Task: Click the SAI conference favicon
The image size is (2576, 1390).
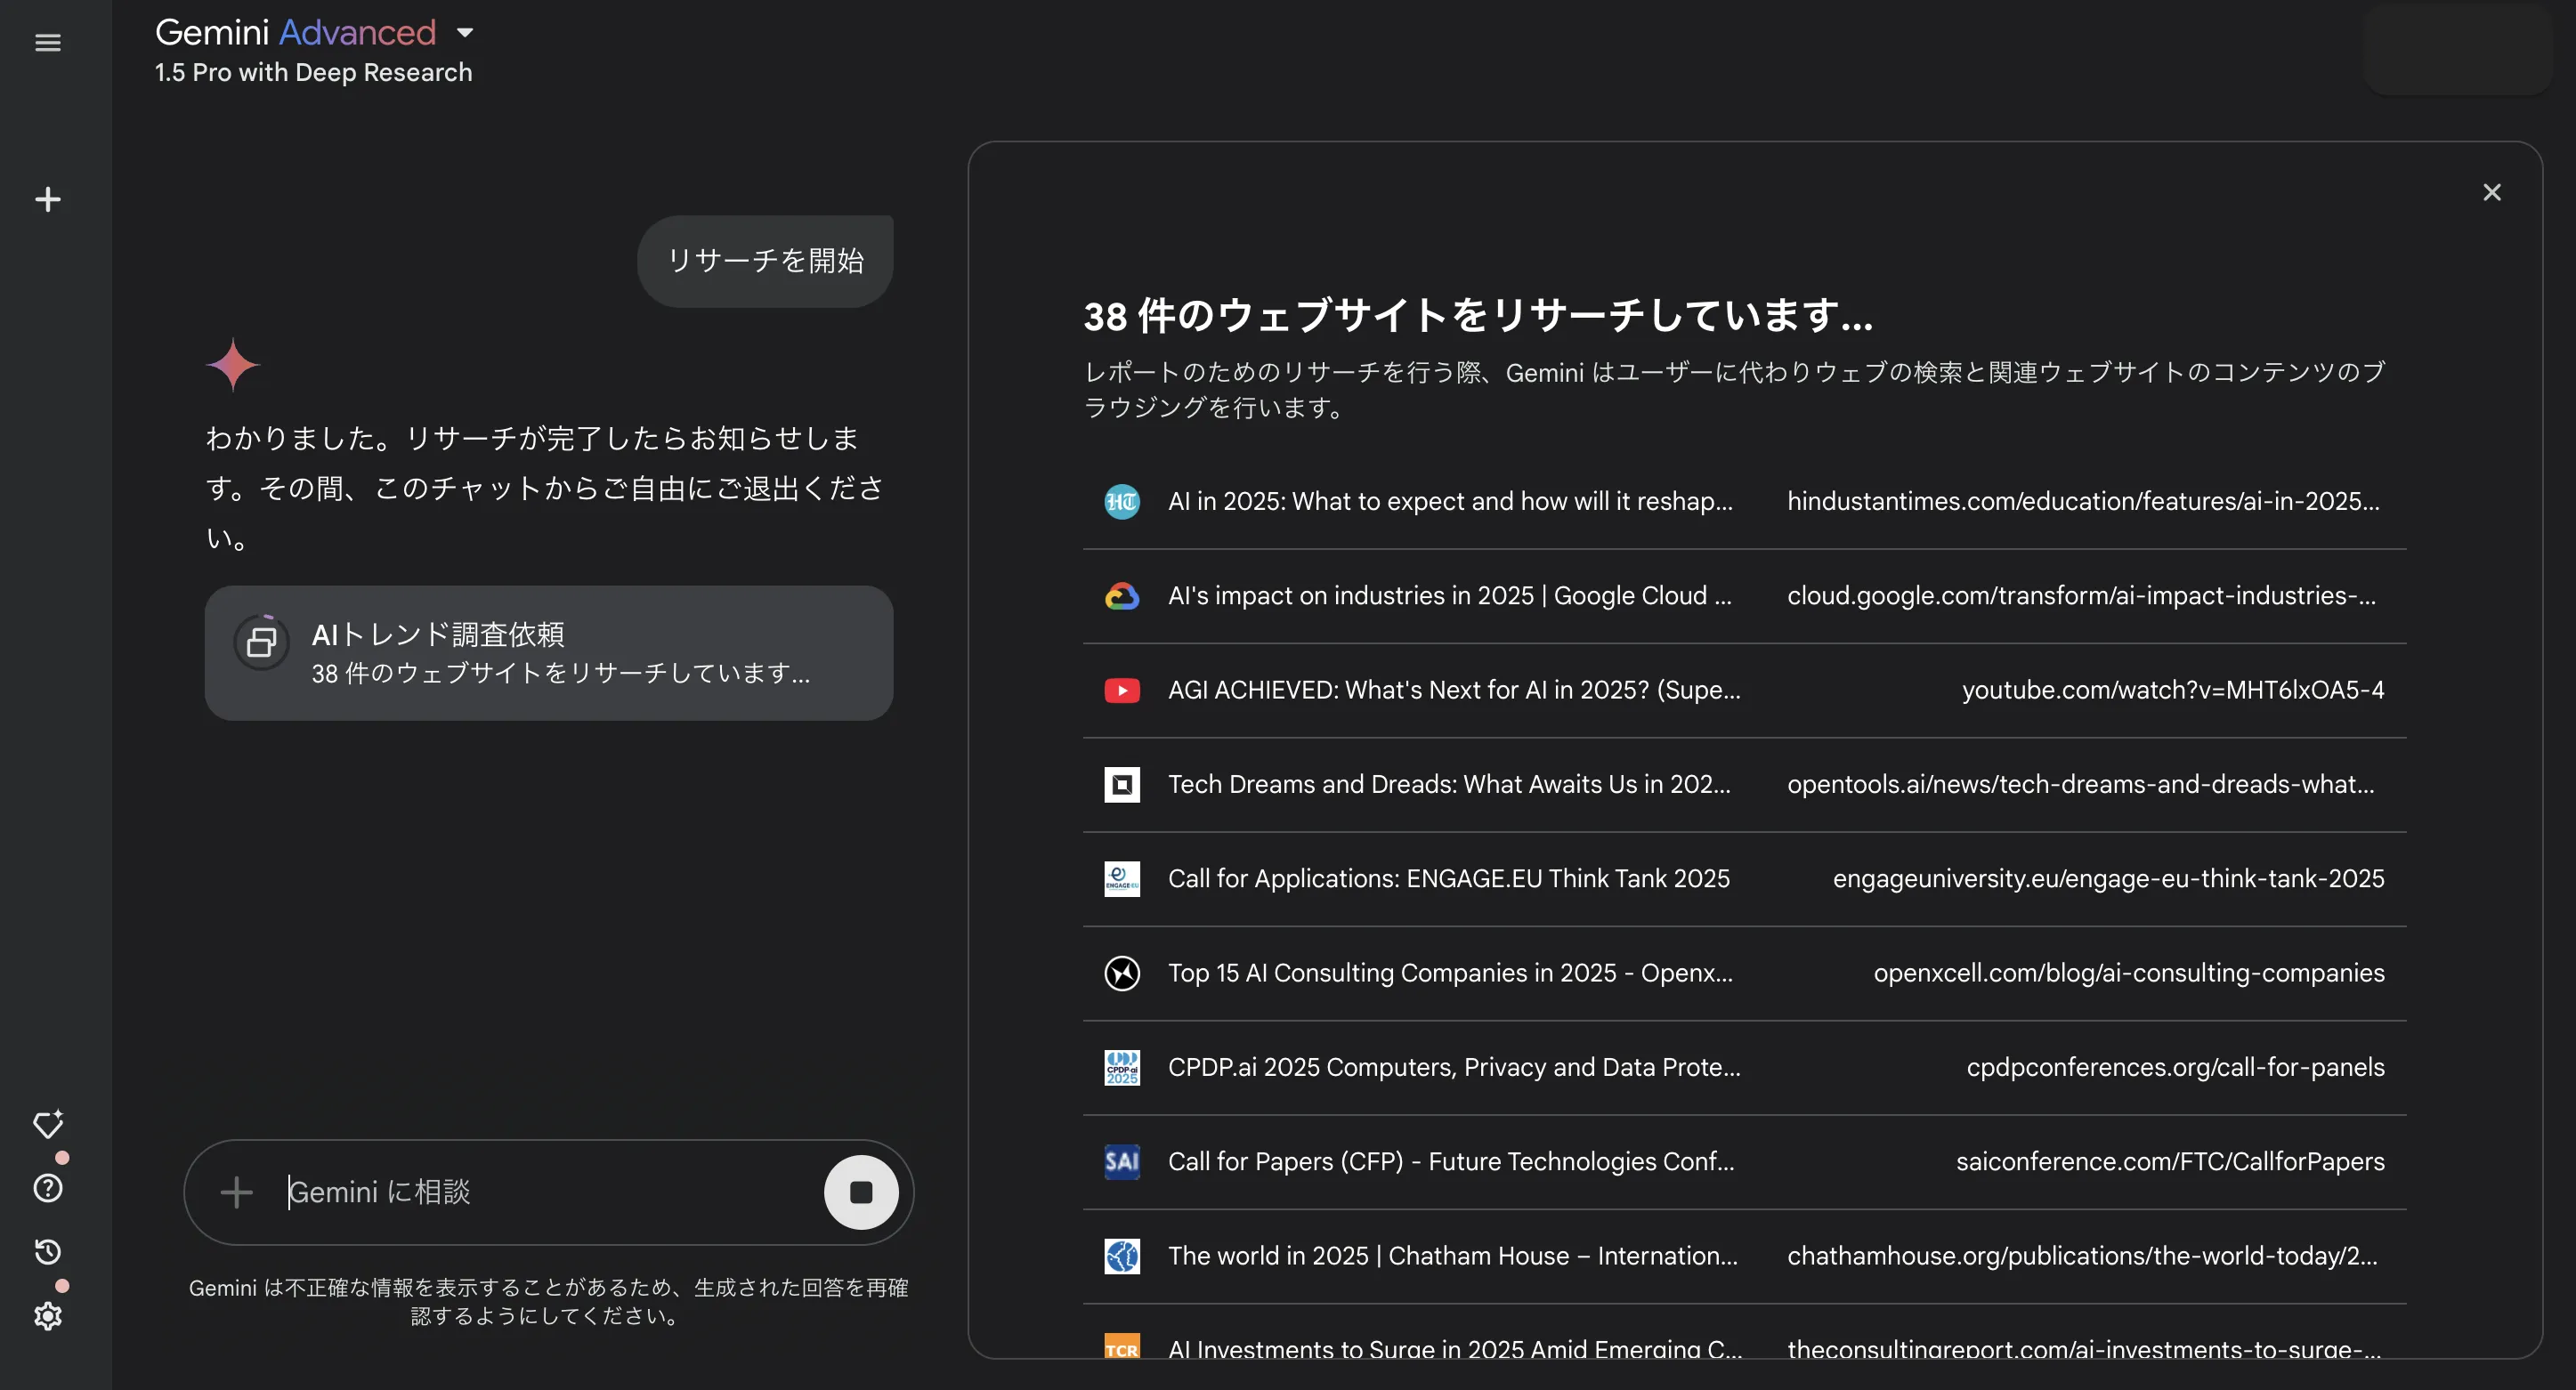Action: click(1121, 1162)
